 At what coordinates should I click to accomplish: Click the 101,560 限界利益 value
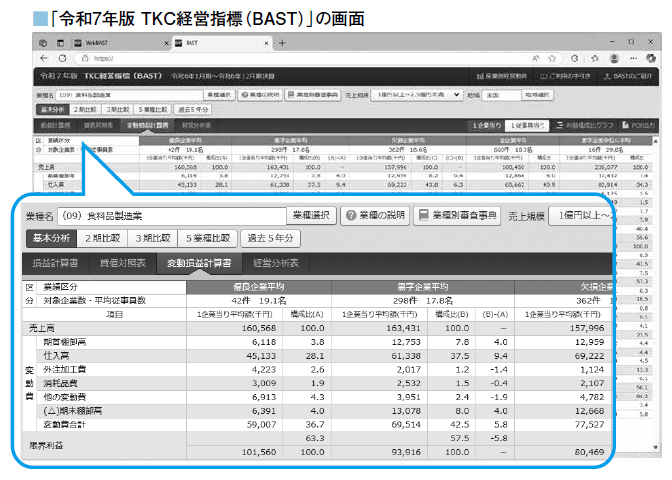[259, 452]
